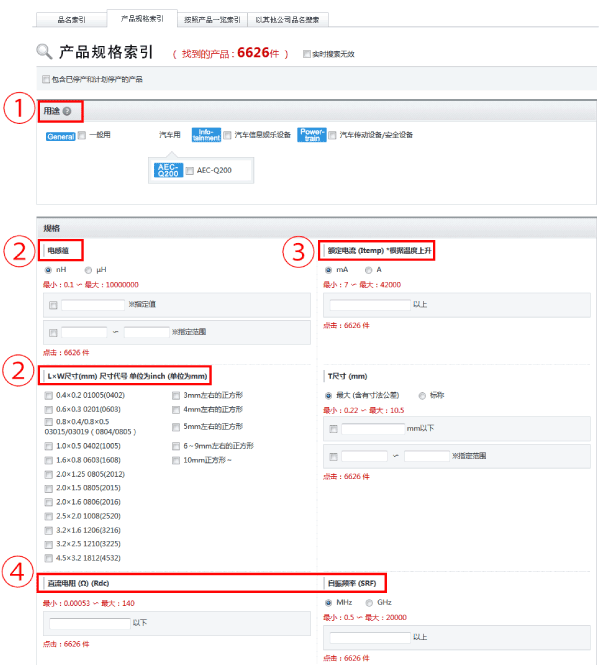Screen dimensions: 600x665
Task: Enable the 实时搜索无效 checkbox
Action: click(x=306, y=54)
